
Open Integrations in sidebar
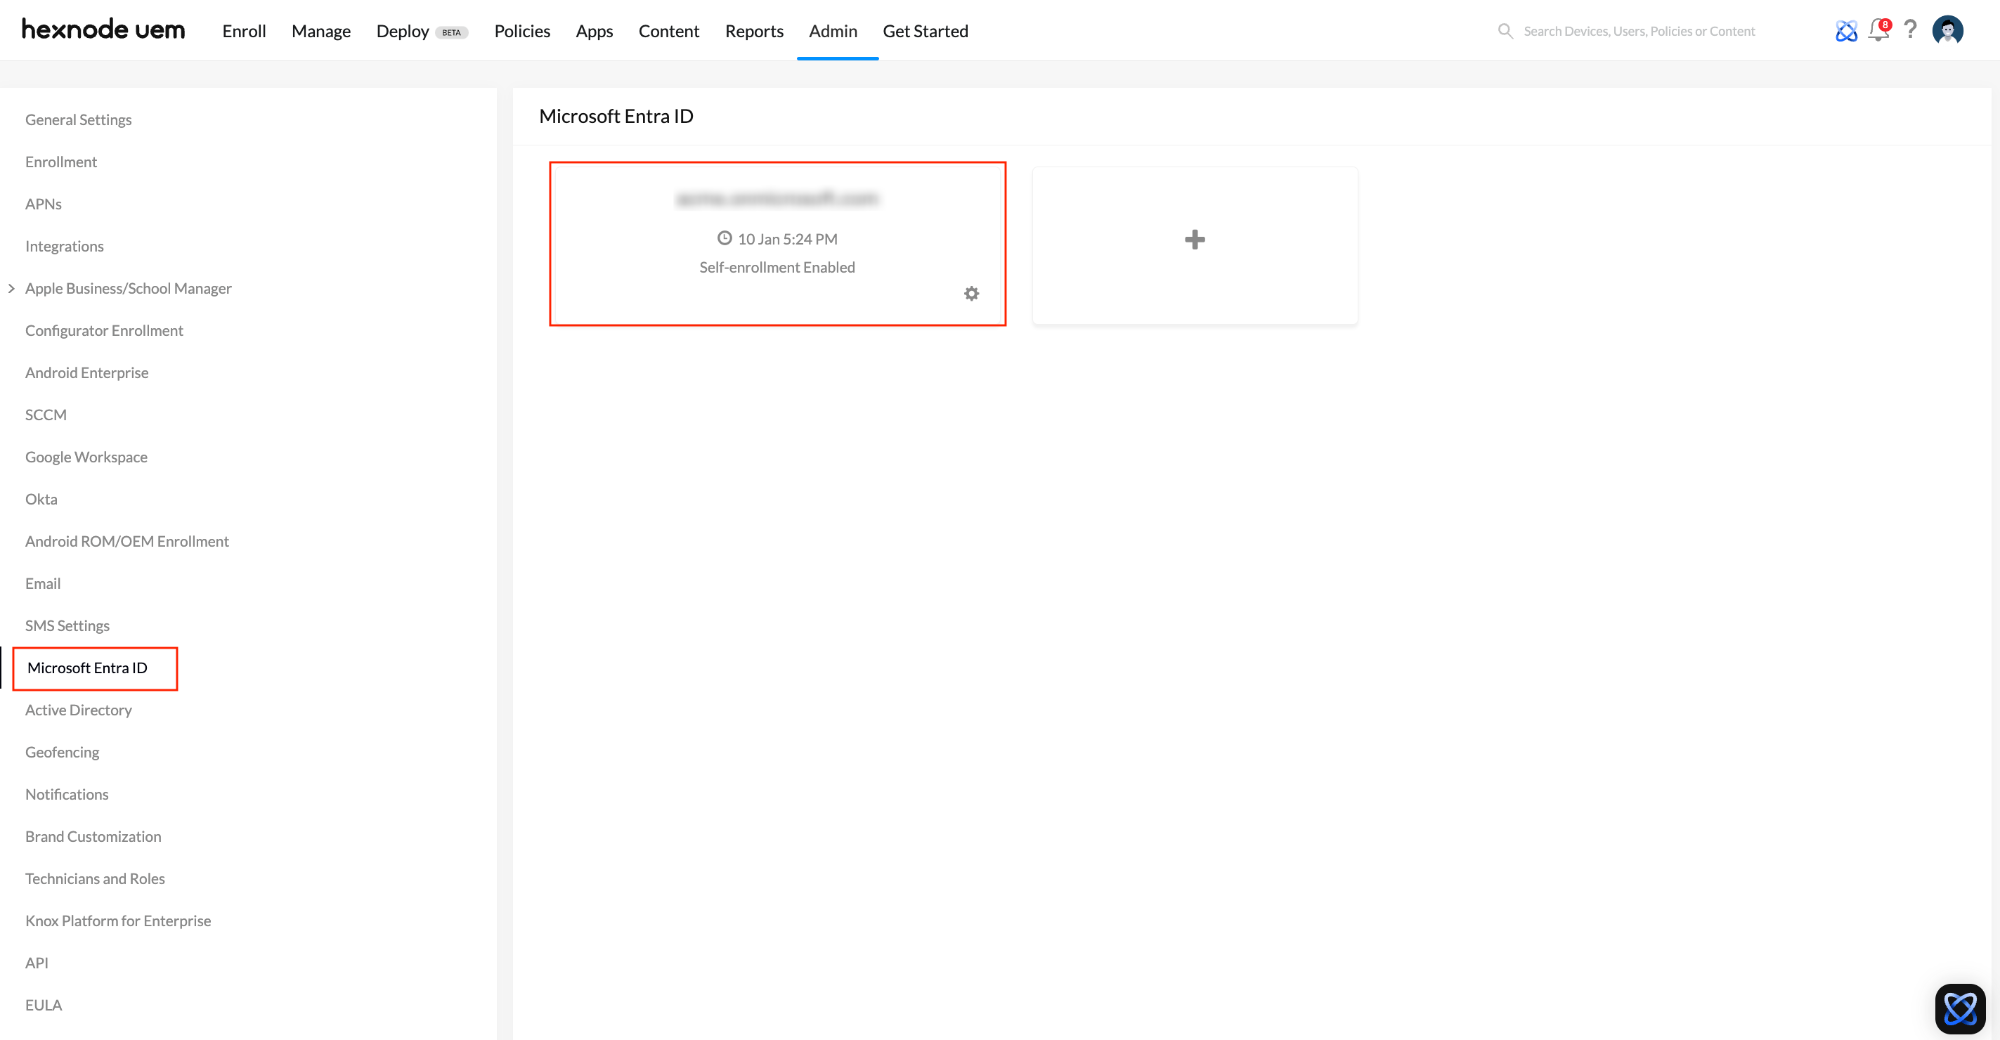pyautogui.click(x=64, y=246)
